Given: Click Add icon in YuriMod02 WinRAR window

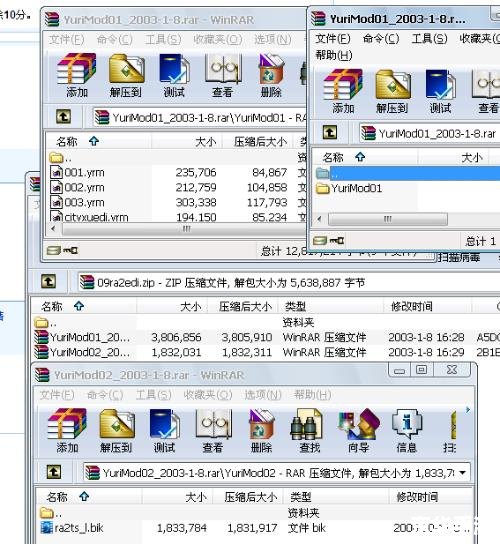Looking at the screenshot, I should (x=67, y=431).
